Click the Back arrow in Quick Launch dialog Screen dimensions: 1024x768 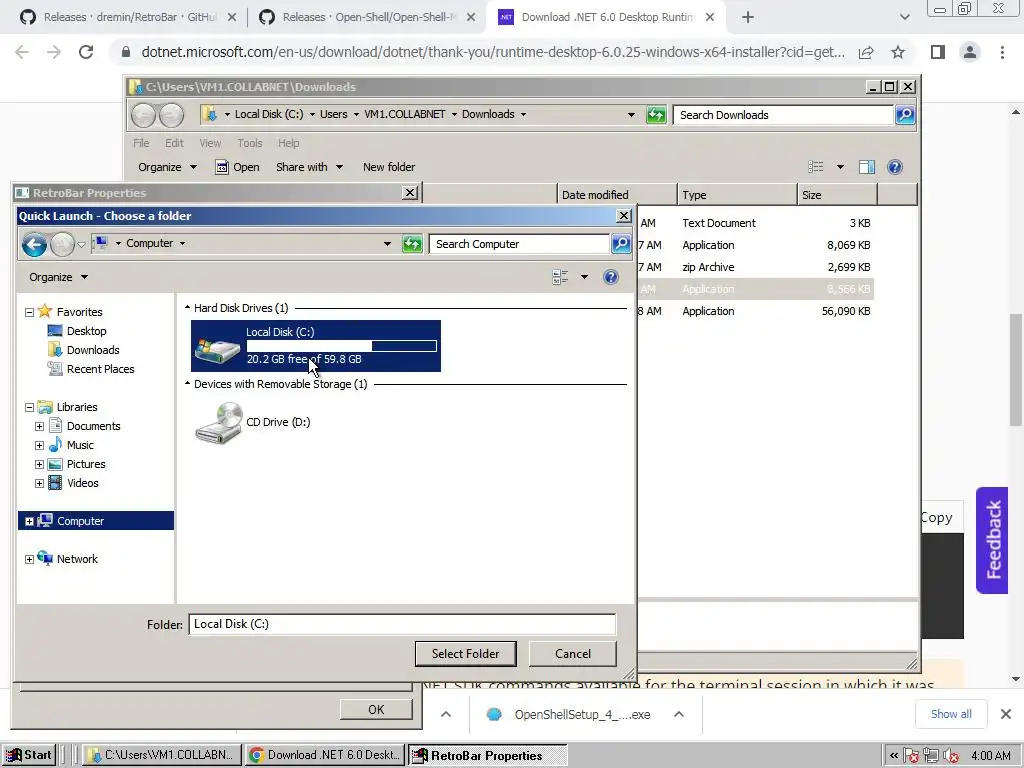(x=34, y=245)
